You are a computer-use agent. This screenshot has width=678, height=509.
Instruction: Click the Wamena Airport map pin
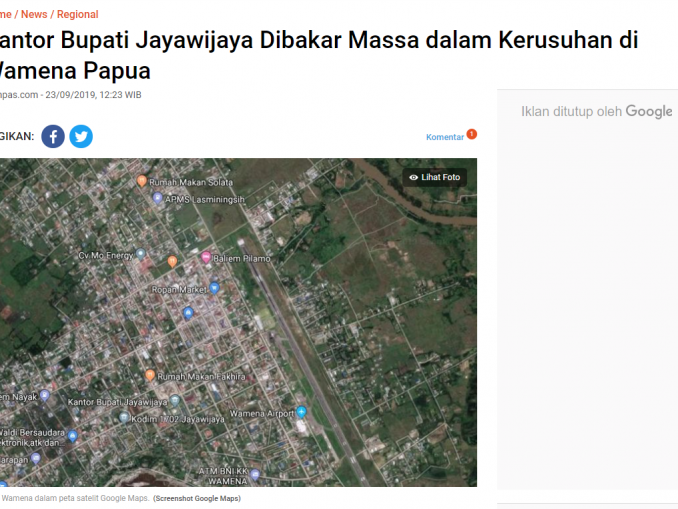coord(301,412)
